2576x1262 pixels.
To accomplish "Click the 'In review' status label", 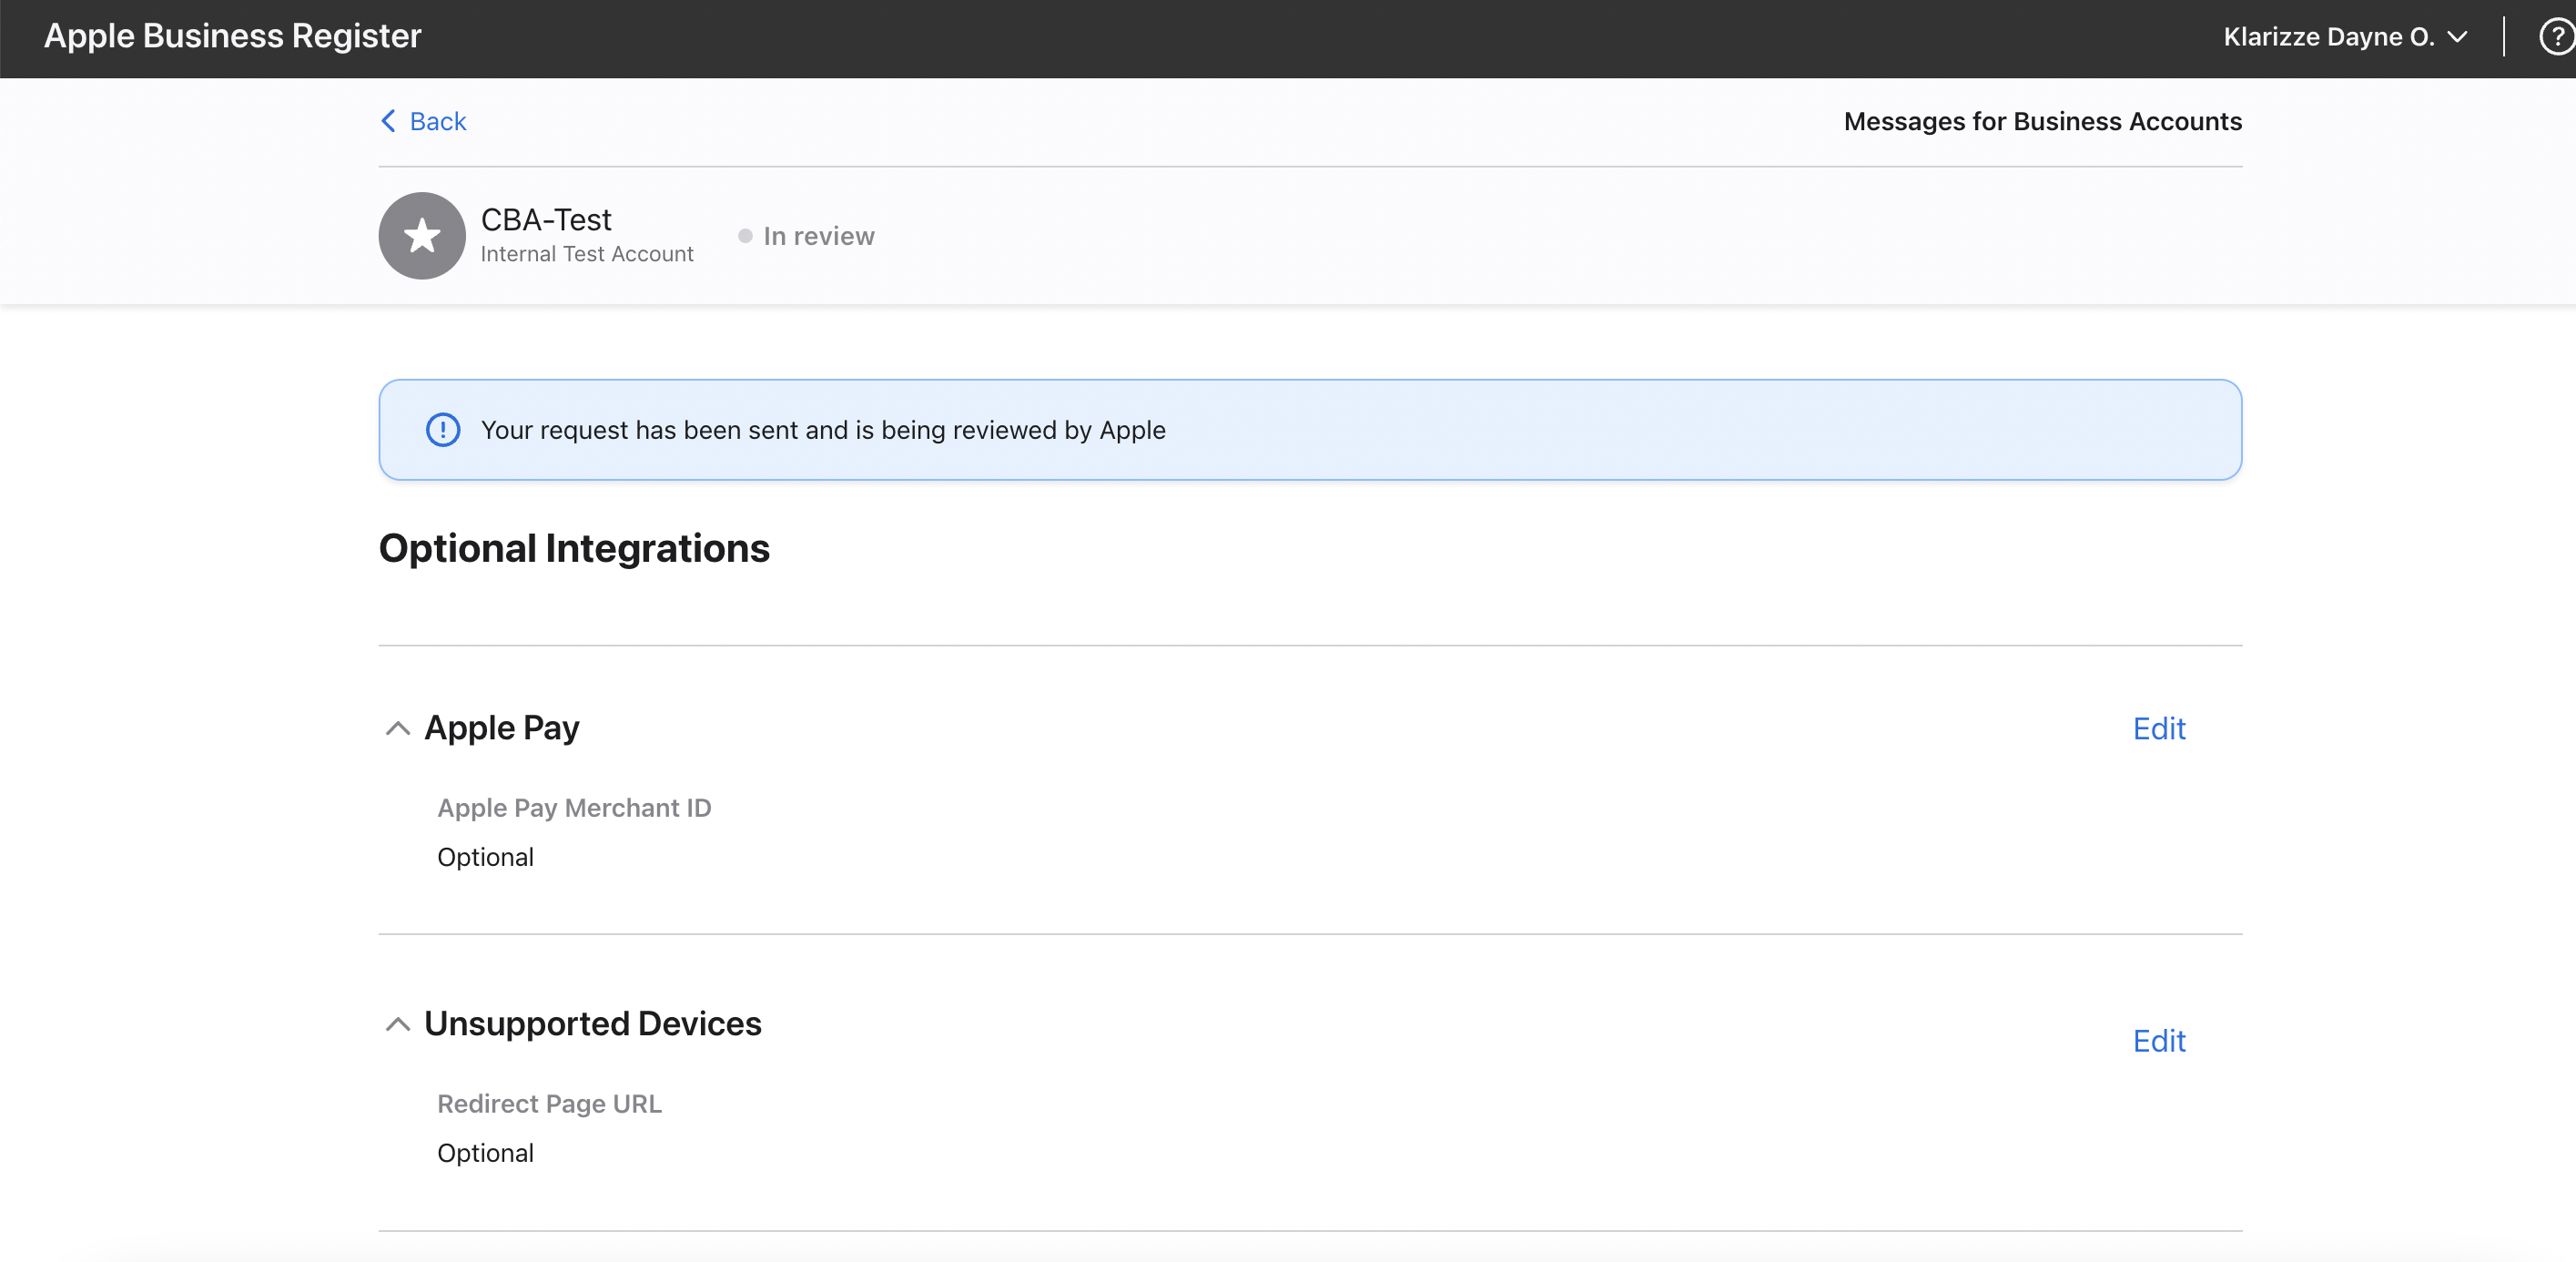I will (x=819, y=236).
